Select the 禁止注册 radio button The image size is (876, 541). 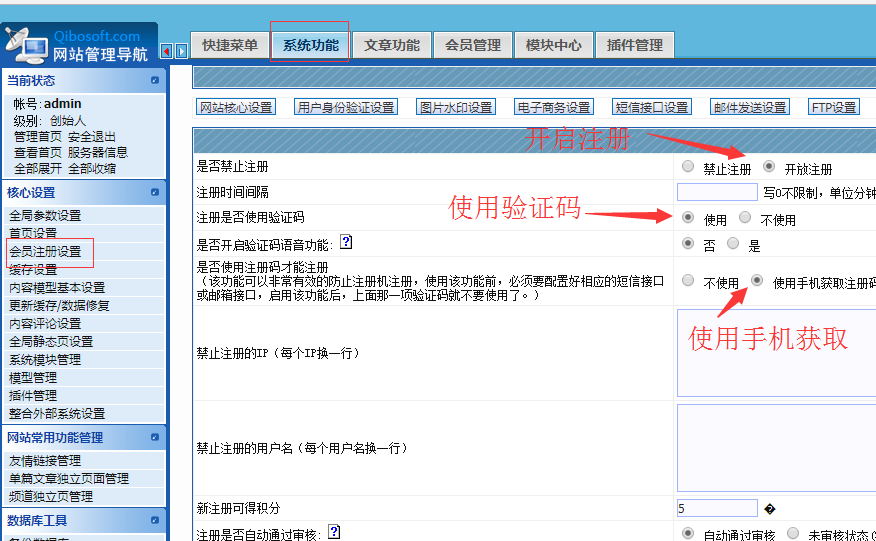(x=688, y=167)
